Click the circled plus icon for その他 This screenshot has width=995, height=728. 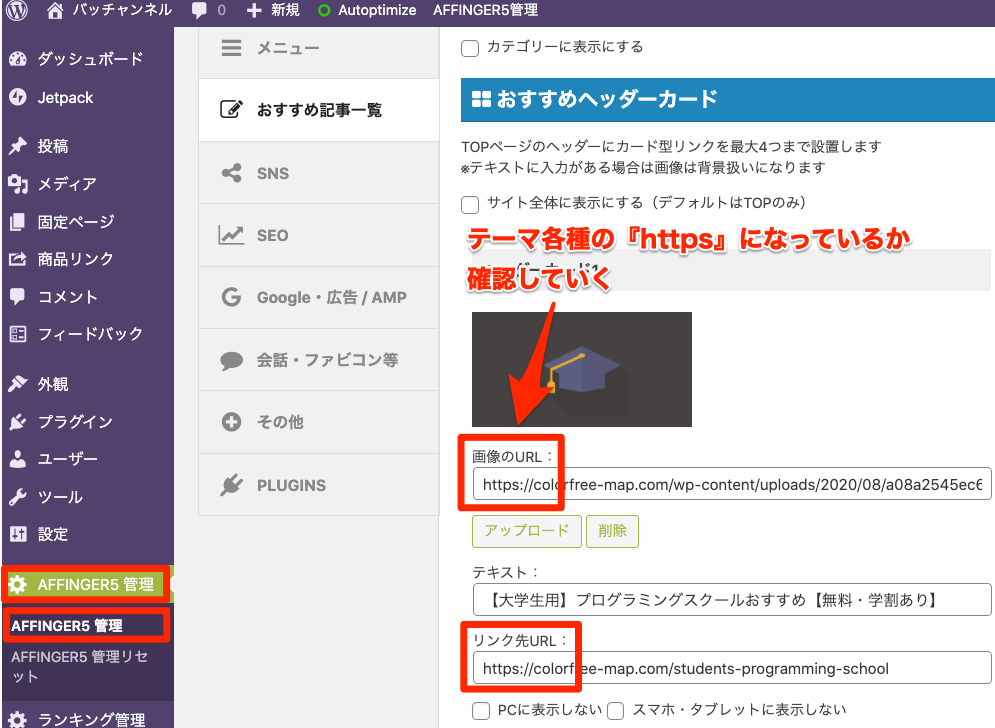point(231,421)
